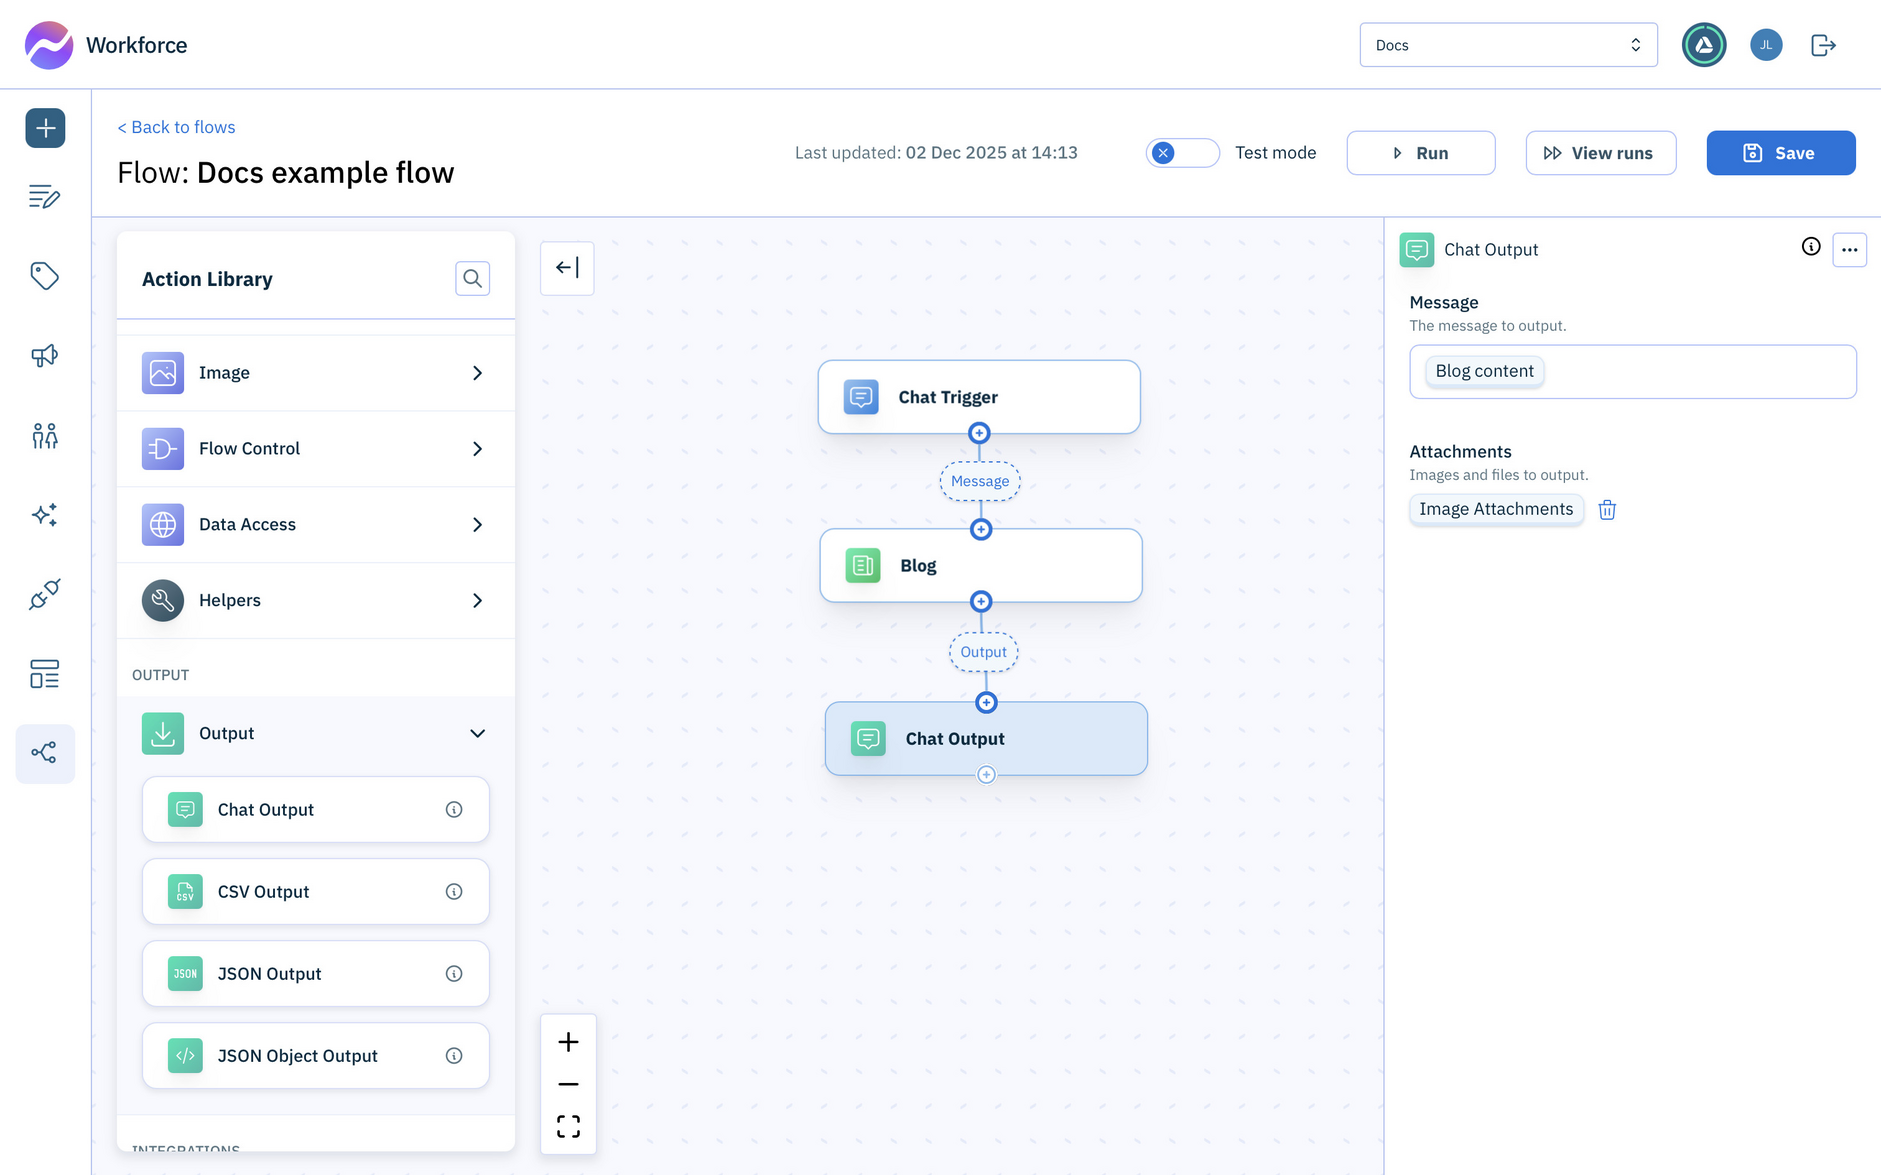
Task: Collapse the Action Library panel with the arrow
Action: point(567,268)
